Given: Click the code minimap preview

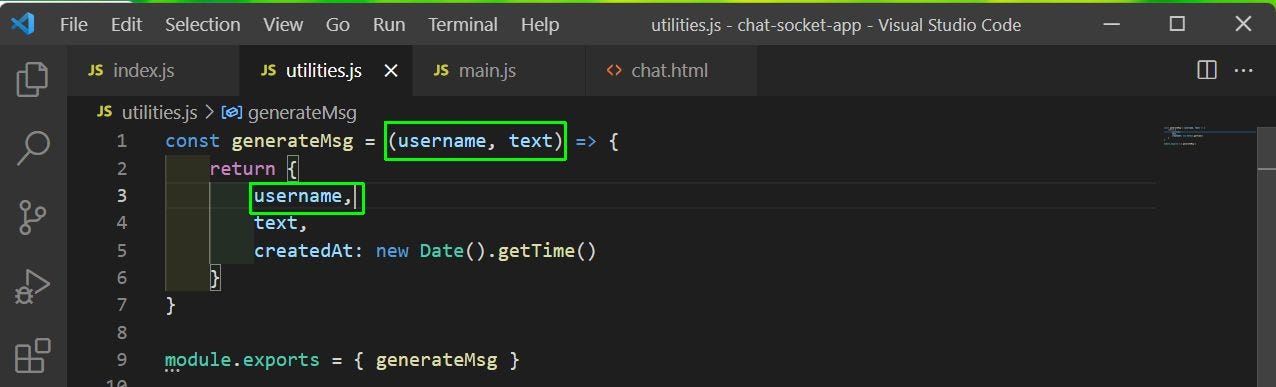Looking at the screenshot, I should (1209, 136).
